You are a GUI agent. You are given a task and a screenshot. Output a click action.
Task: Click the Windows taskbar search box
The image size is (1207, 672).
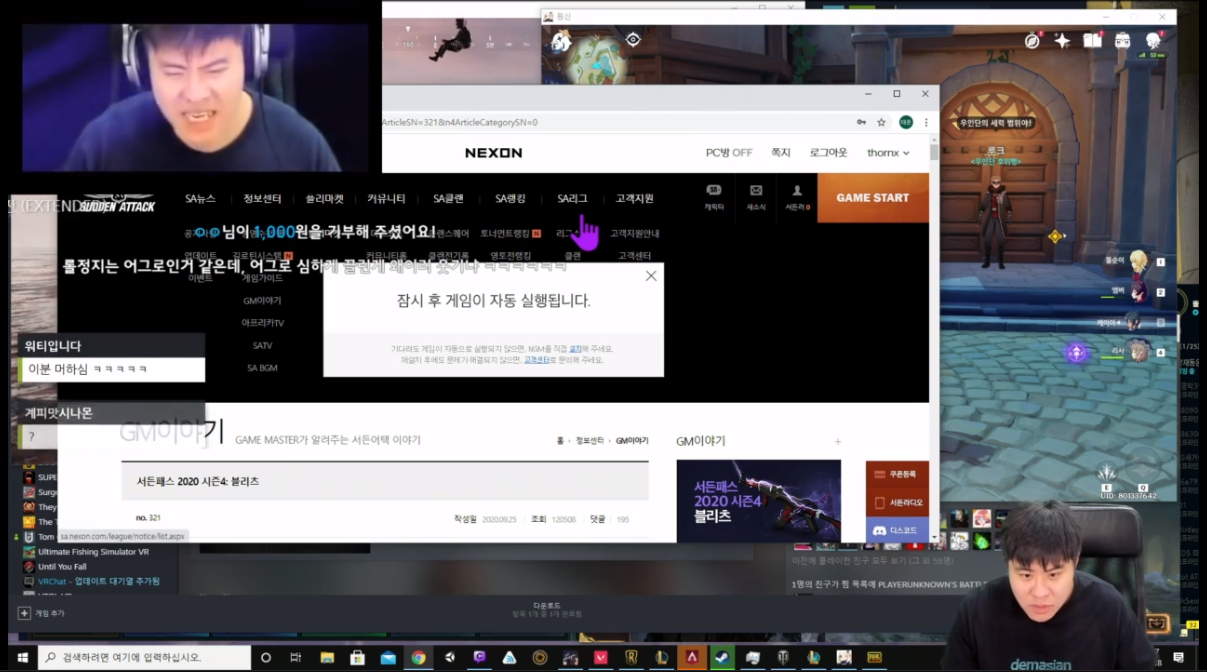143,657
